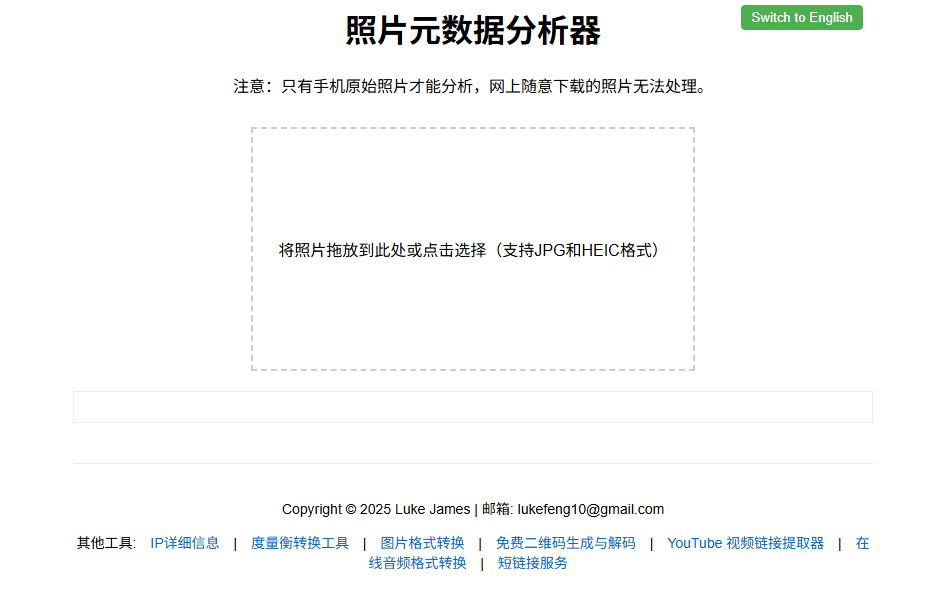
Task: Click the lukefeng10@gmail.com email text
Action: 591,510
